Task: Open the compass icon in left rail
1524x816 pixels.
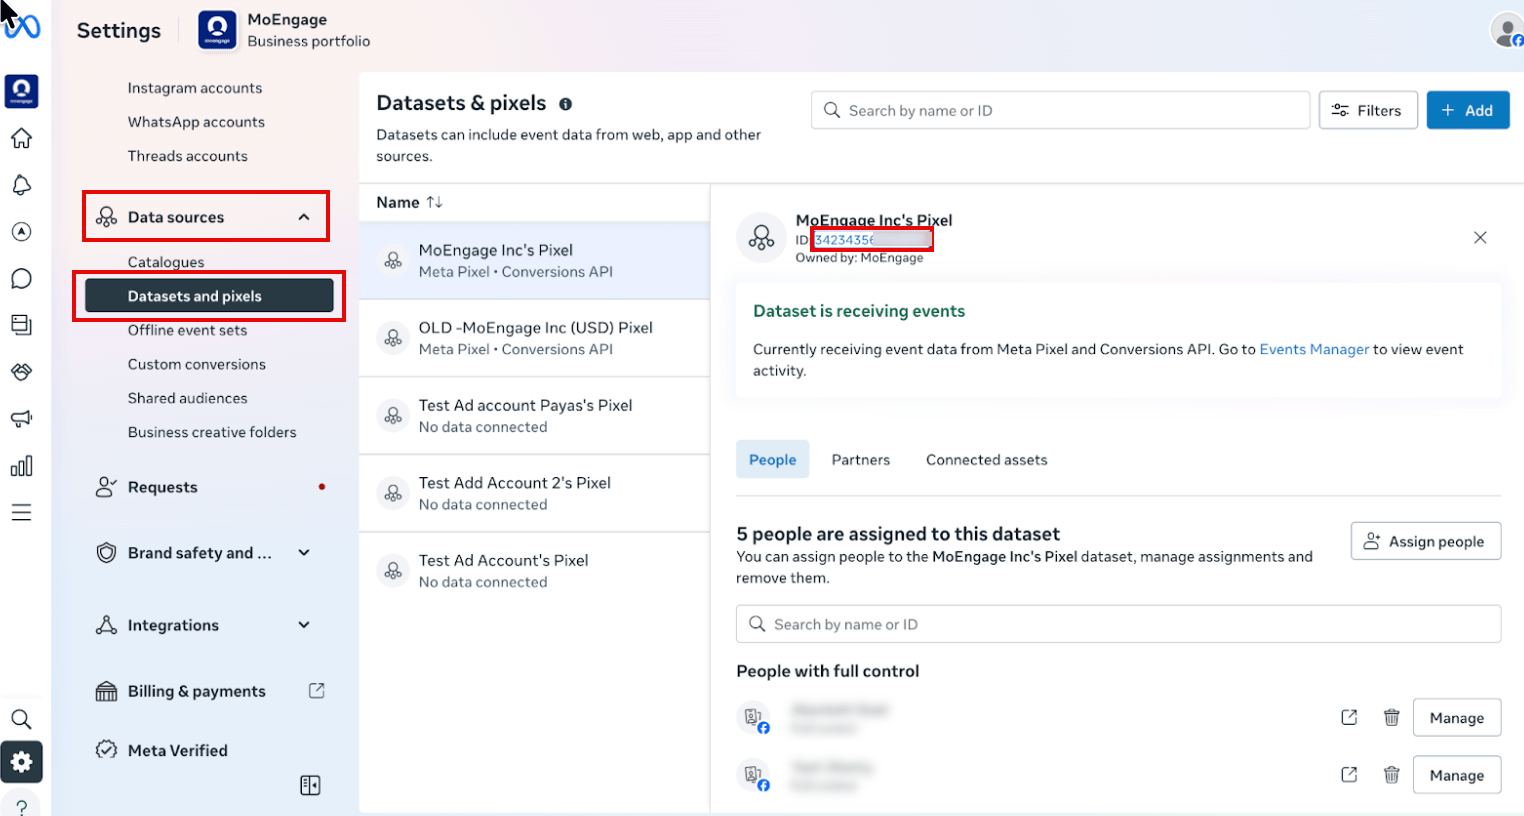Action: click(x=22, y=232)
